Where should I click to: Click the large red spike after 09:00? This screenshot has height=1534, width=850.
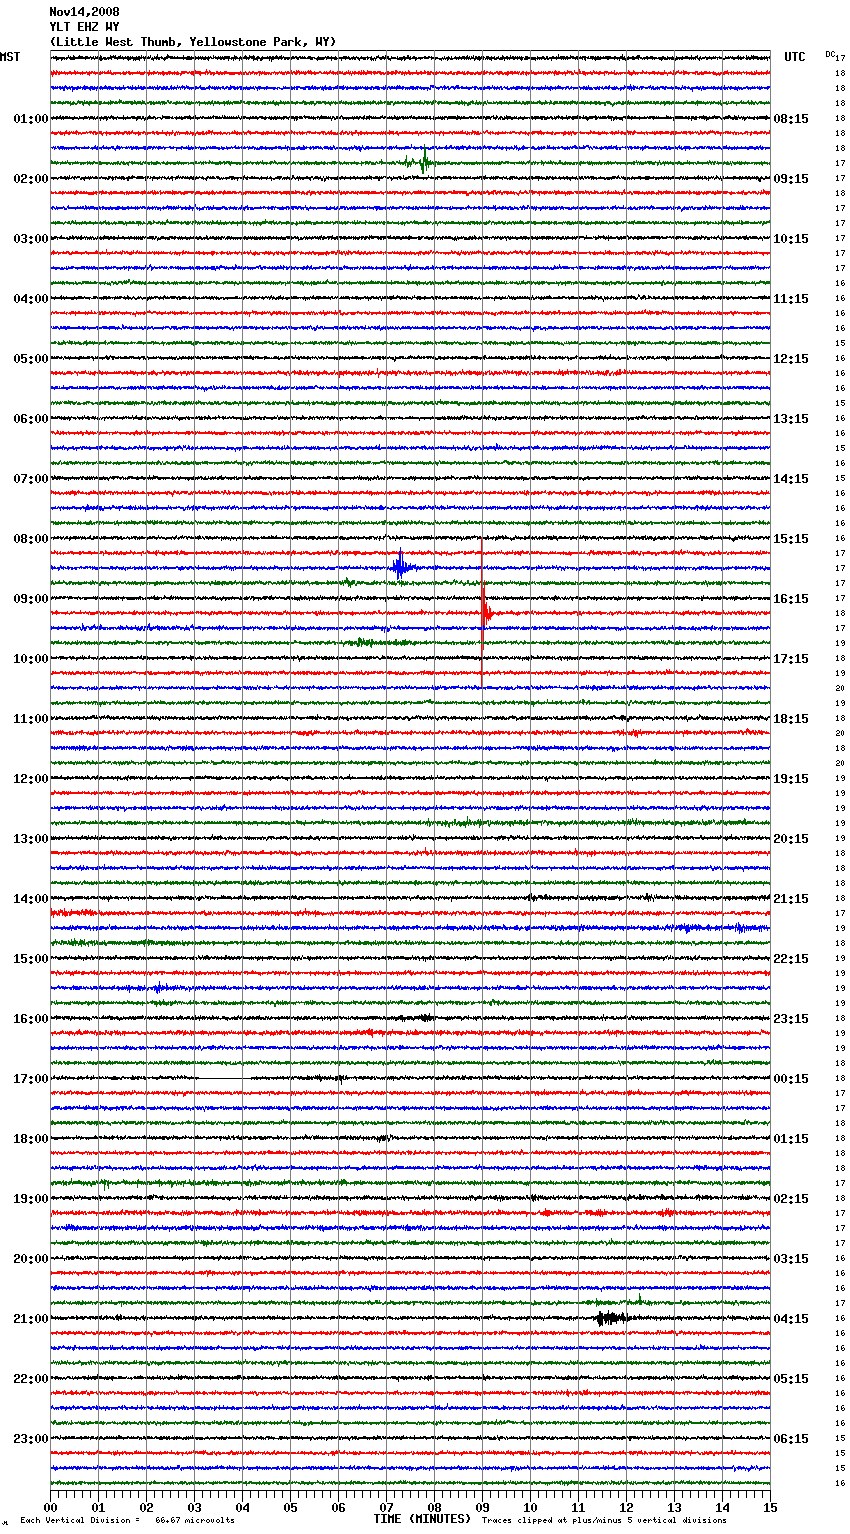[x=485, y=612]
